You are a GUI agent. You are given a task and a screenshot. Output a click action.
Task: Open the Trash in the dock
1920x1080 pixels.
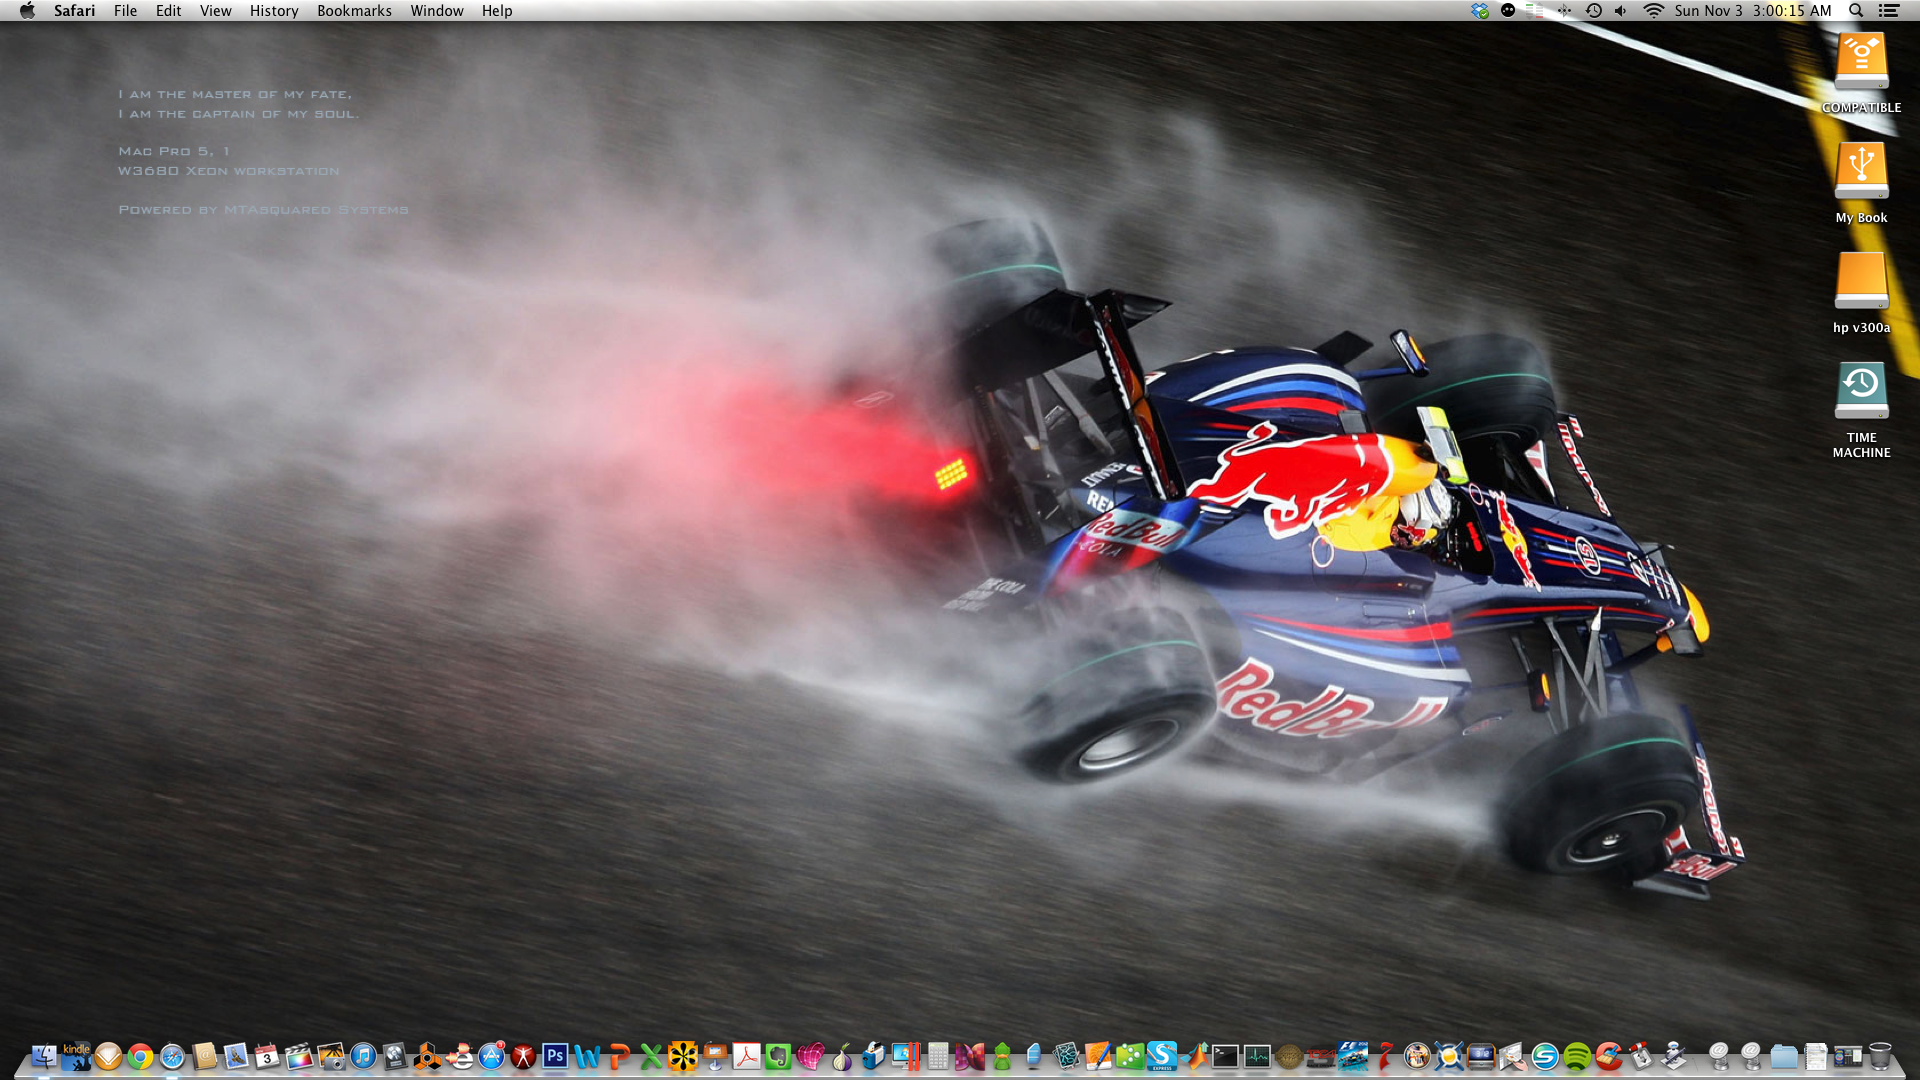pyautogui.click(x=1880, y=1056)
